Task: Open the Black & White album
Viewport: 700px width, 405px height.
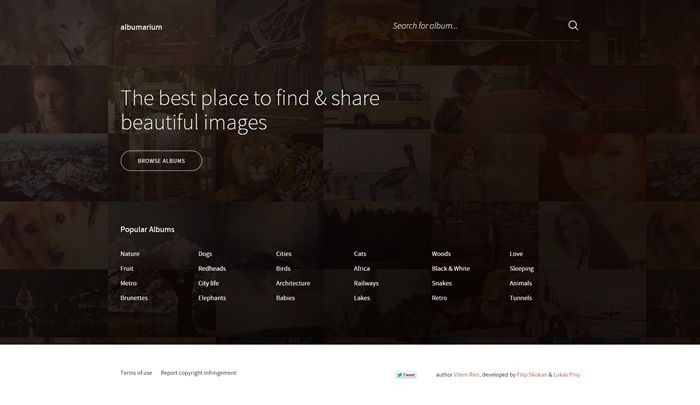Action: click(450, 269)
